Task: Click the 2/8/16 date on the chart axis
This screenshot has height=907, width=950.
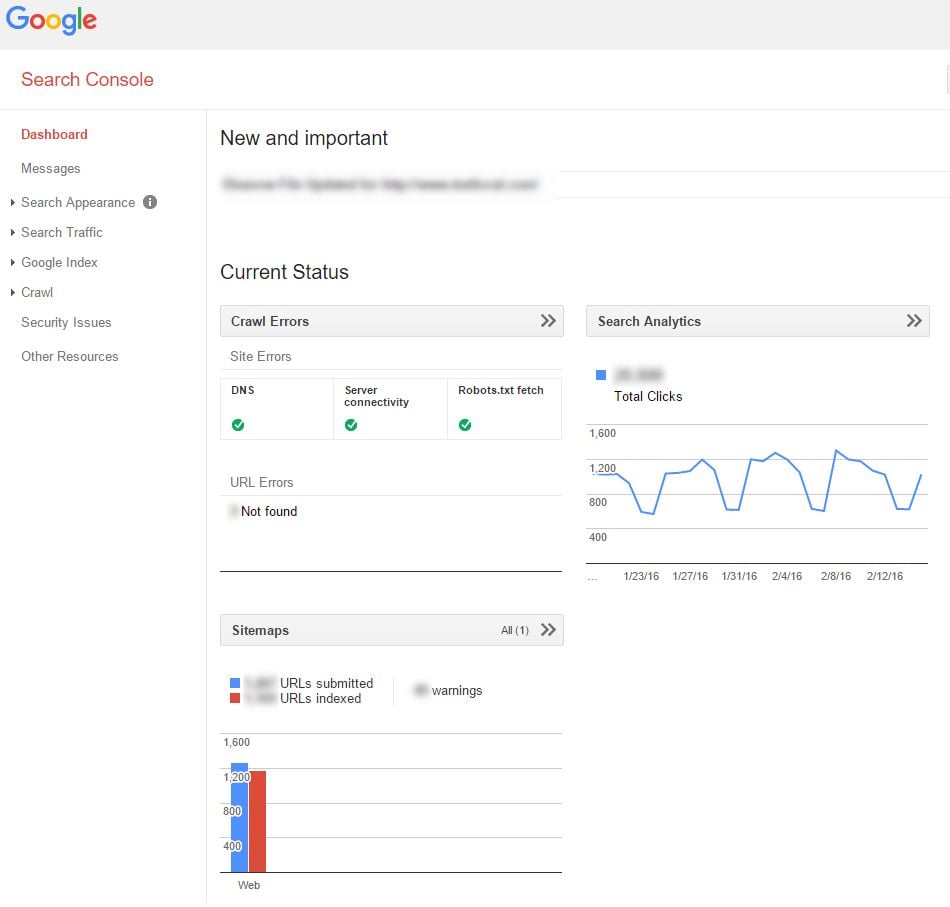Action: (836, 576)
